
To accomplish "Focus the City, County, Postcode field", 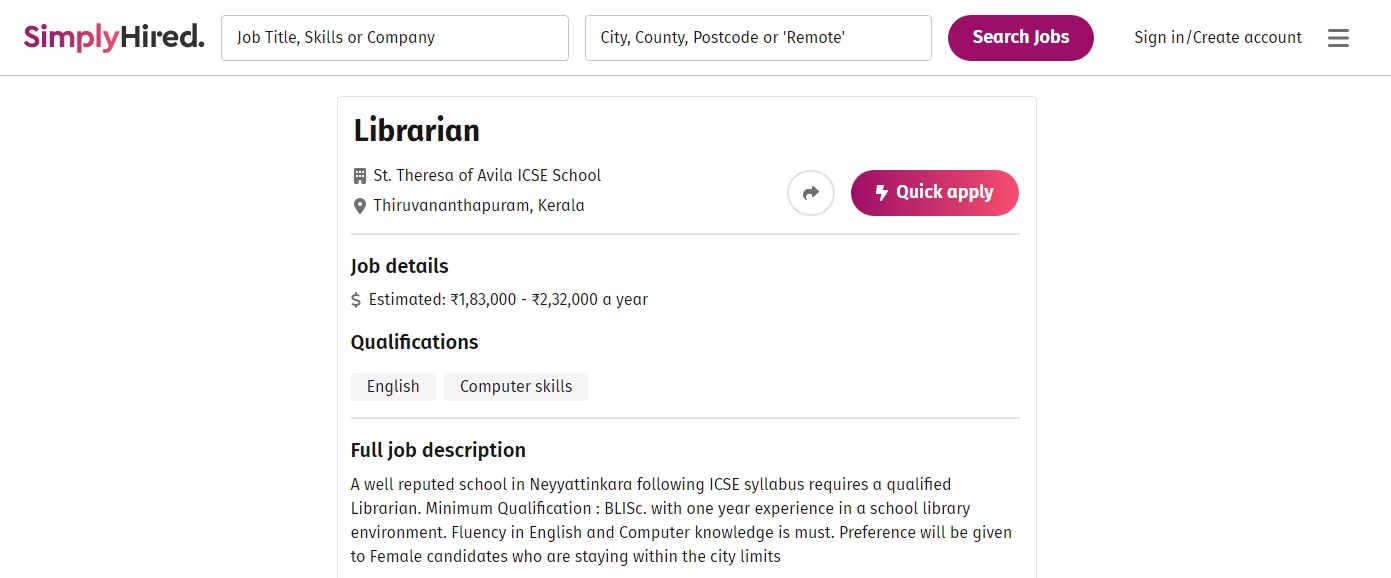I will [758, 38].
